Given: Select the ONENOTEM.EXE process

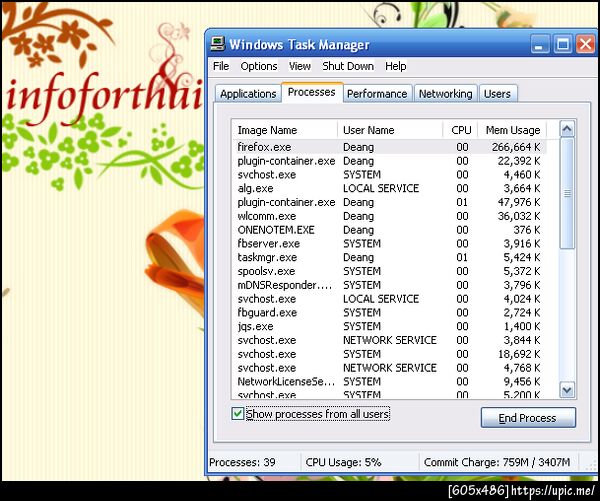Looking at the screenshot, I should 390,230.
